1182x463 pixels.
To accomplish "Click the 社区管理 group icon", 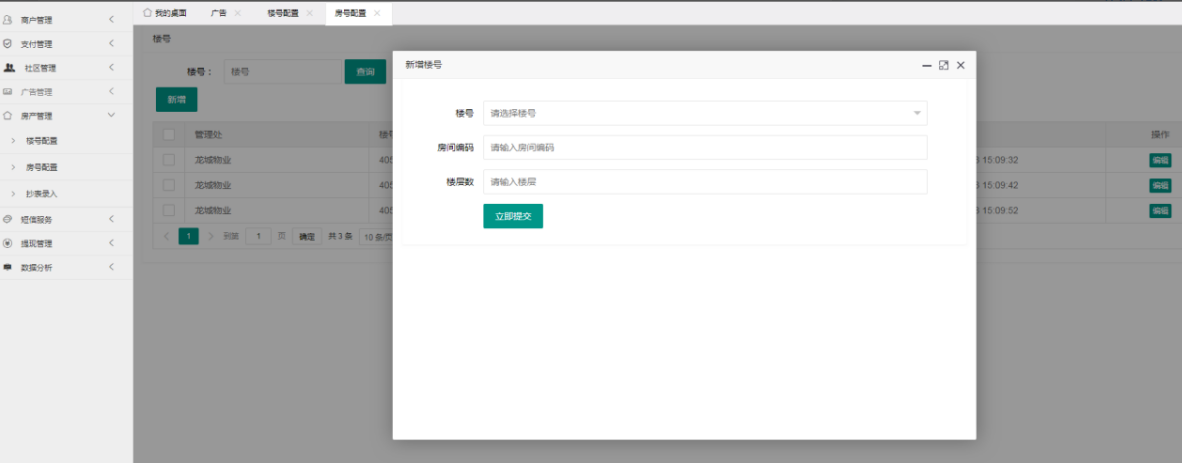I will (9, 68).
